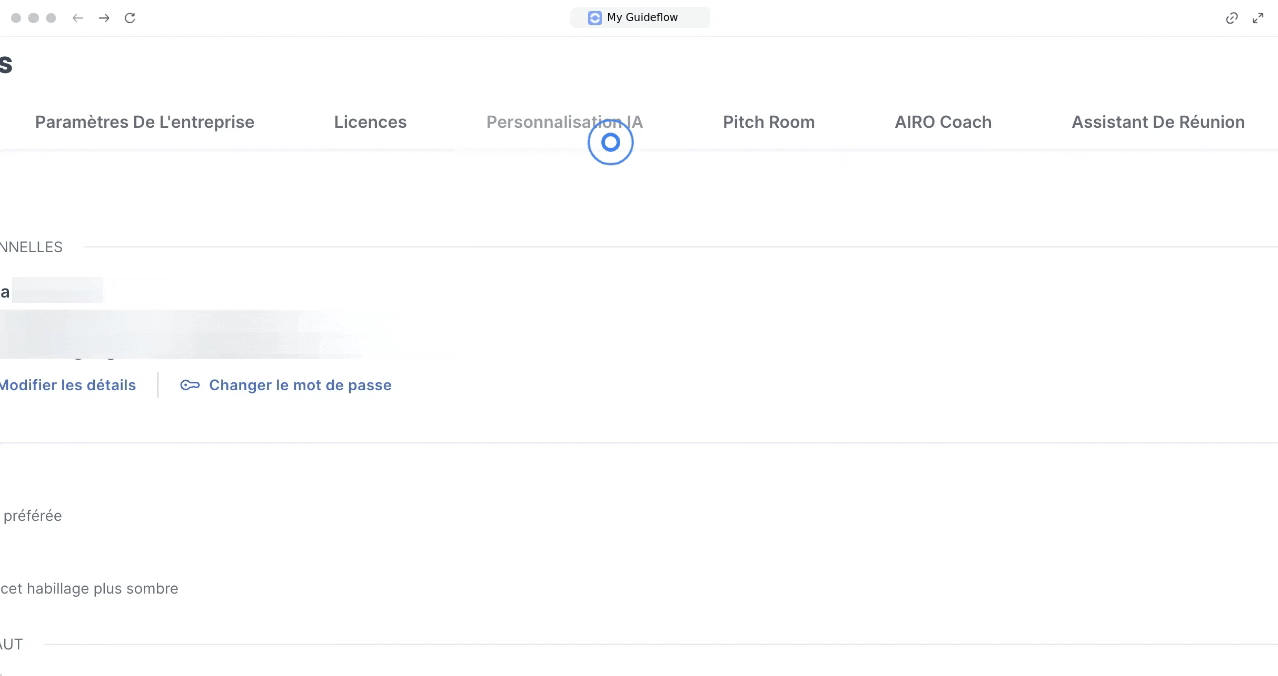Open the Paramètres De L'entreprise tab
Viewport: 1278px width, 676px height.
point(145,122)
